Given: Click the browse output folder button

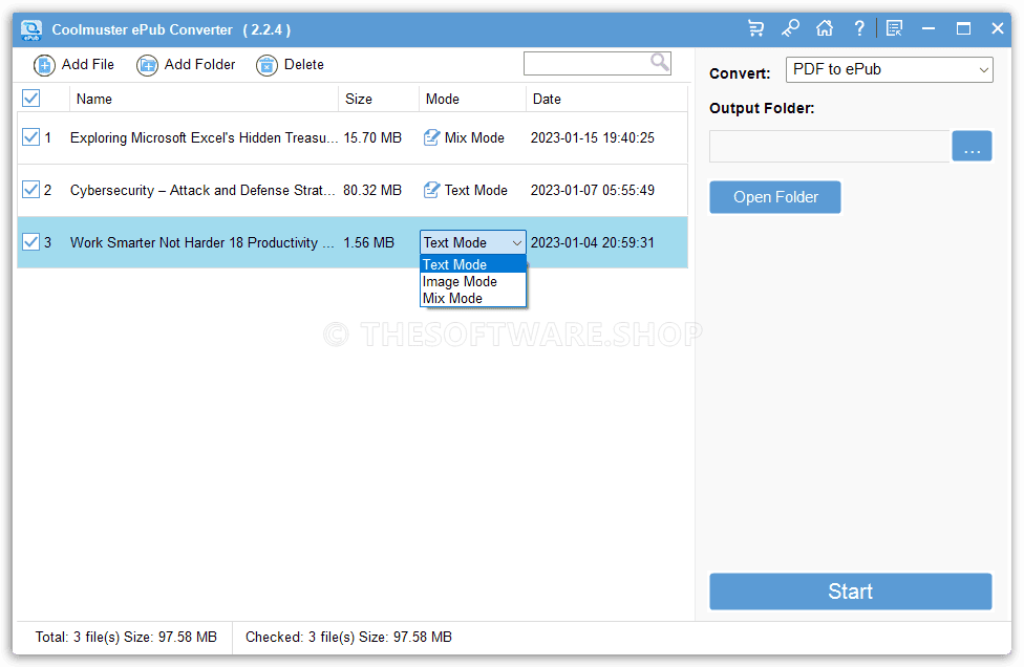Looking at the screenshot, I should [972, 146].
